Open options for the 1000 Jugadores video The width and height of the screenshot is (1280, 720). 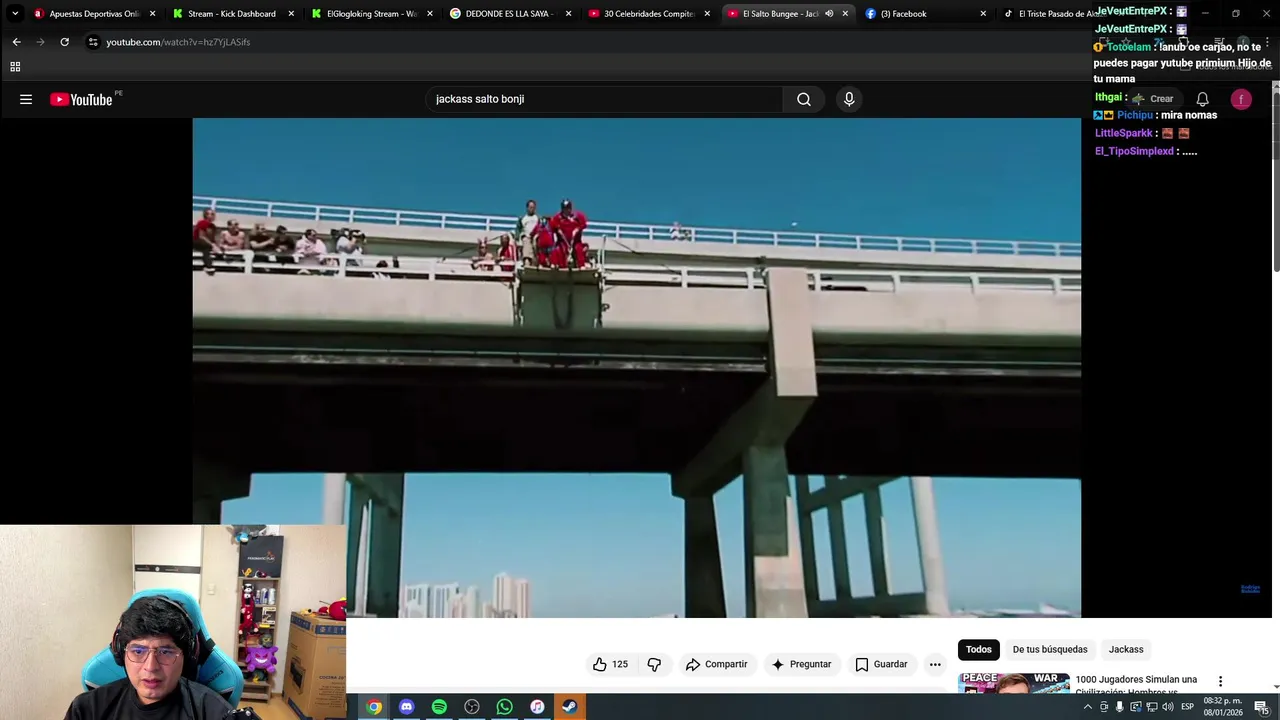(1220, 681)
